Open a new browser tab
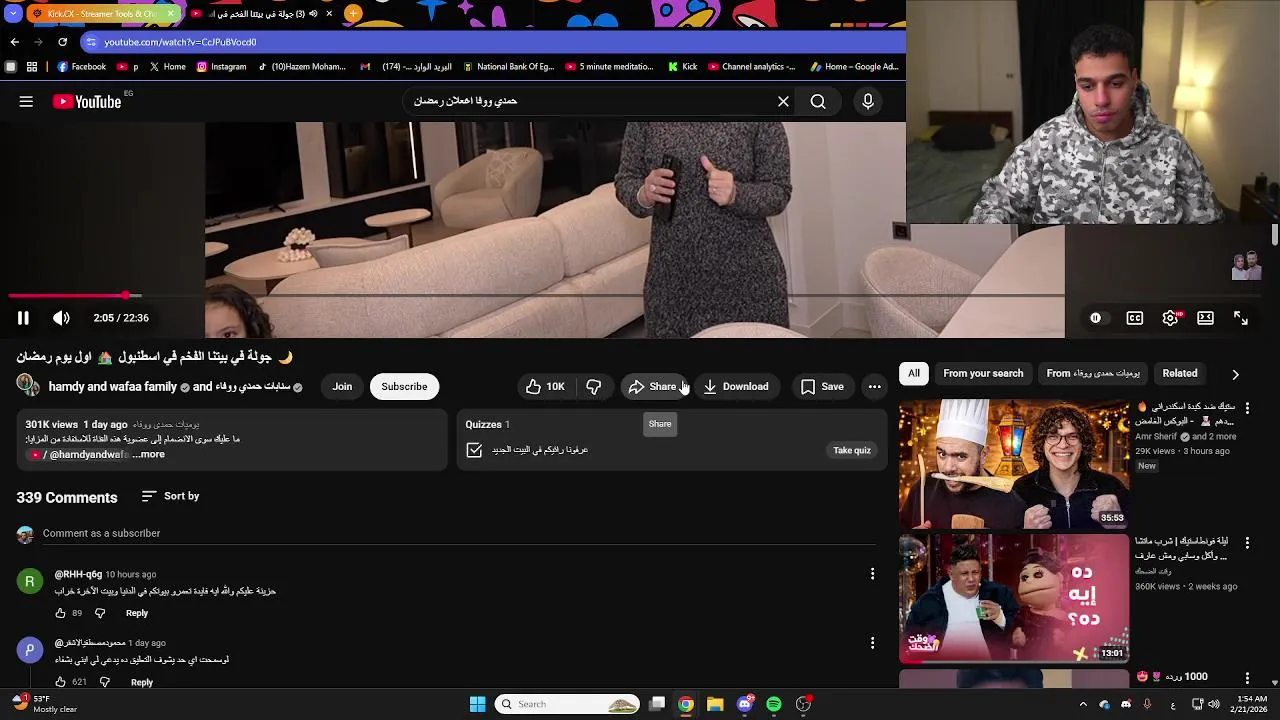Screen dimensions: 1280x720 pyautogui.click(x=353, y=14)
